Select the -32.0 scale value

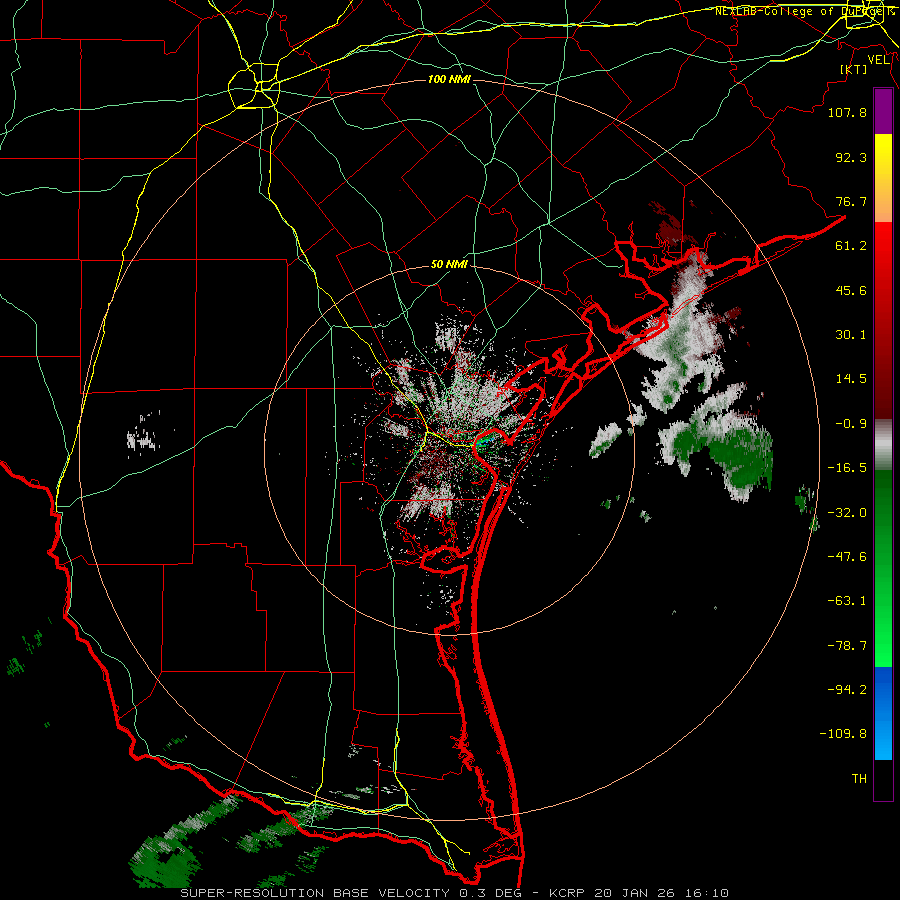(x=847, y=513)
